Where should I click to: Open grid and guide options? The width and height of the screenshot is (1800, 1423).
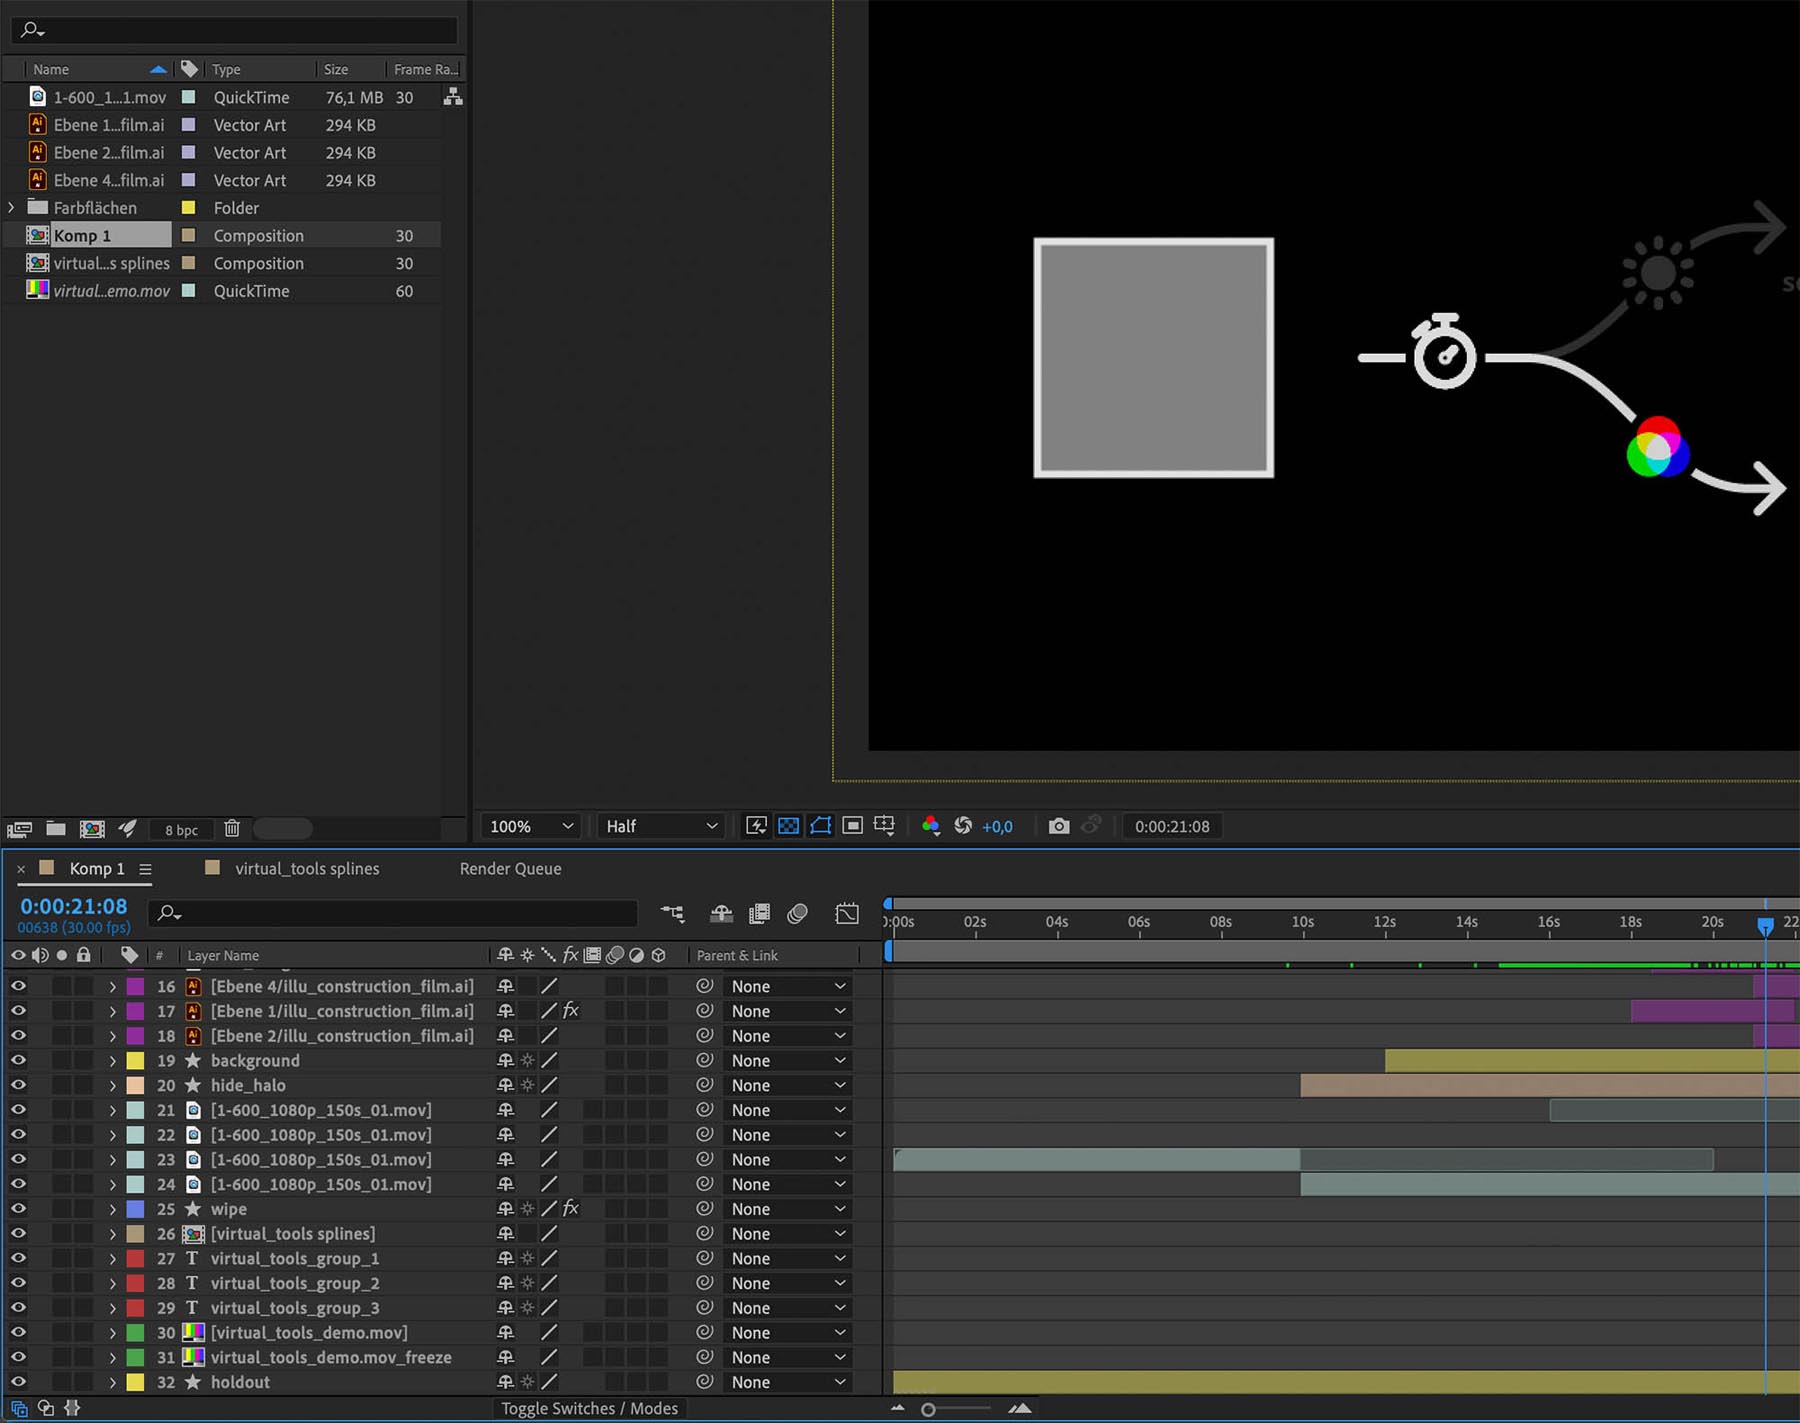click(x=884, y=826)
